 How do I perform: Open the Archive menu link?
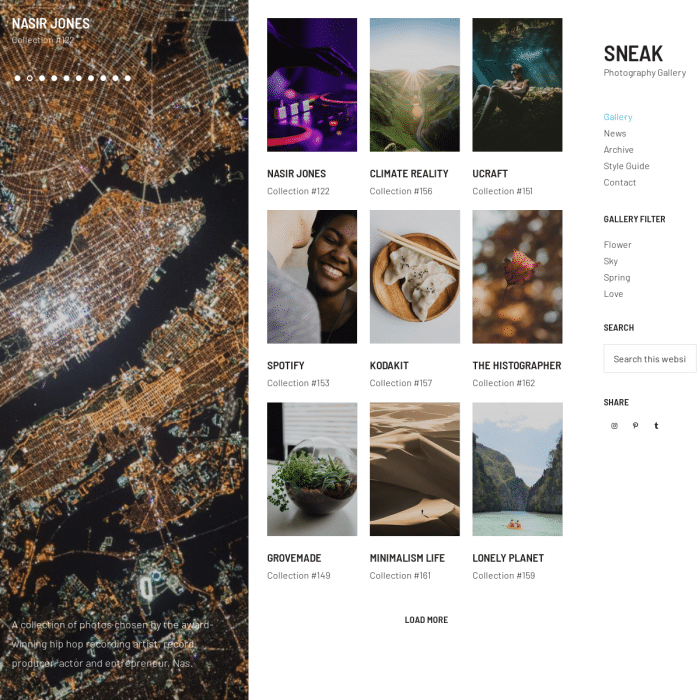(618, 150)
